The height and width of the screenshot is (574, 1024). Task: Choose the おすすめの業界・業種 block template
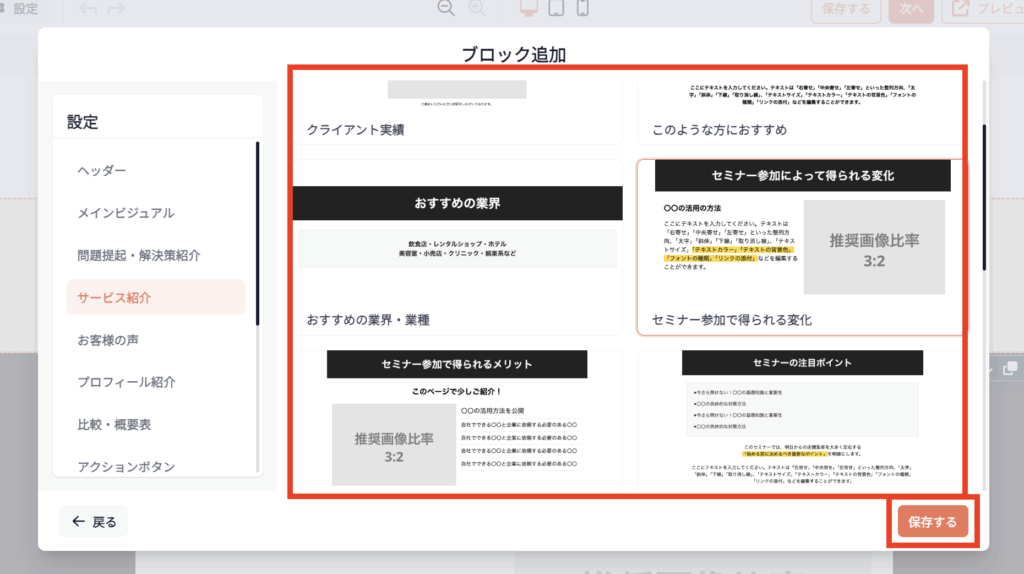tap(457, 248)
